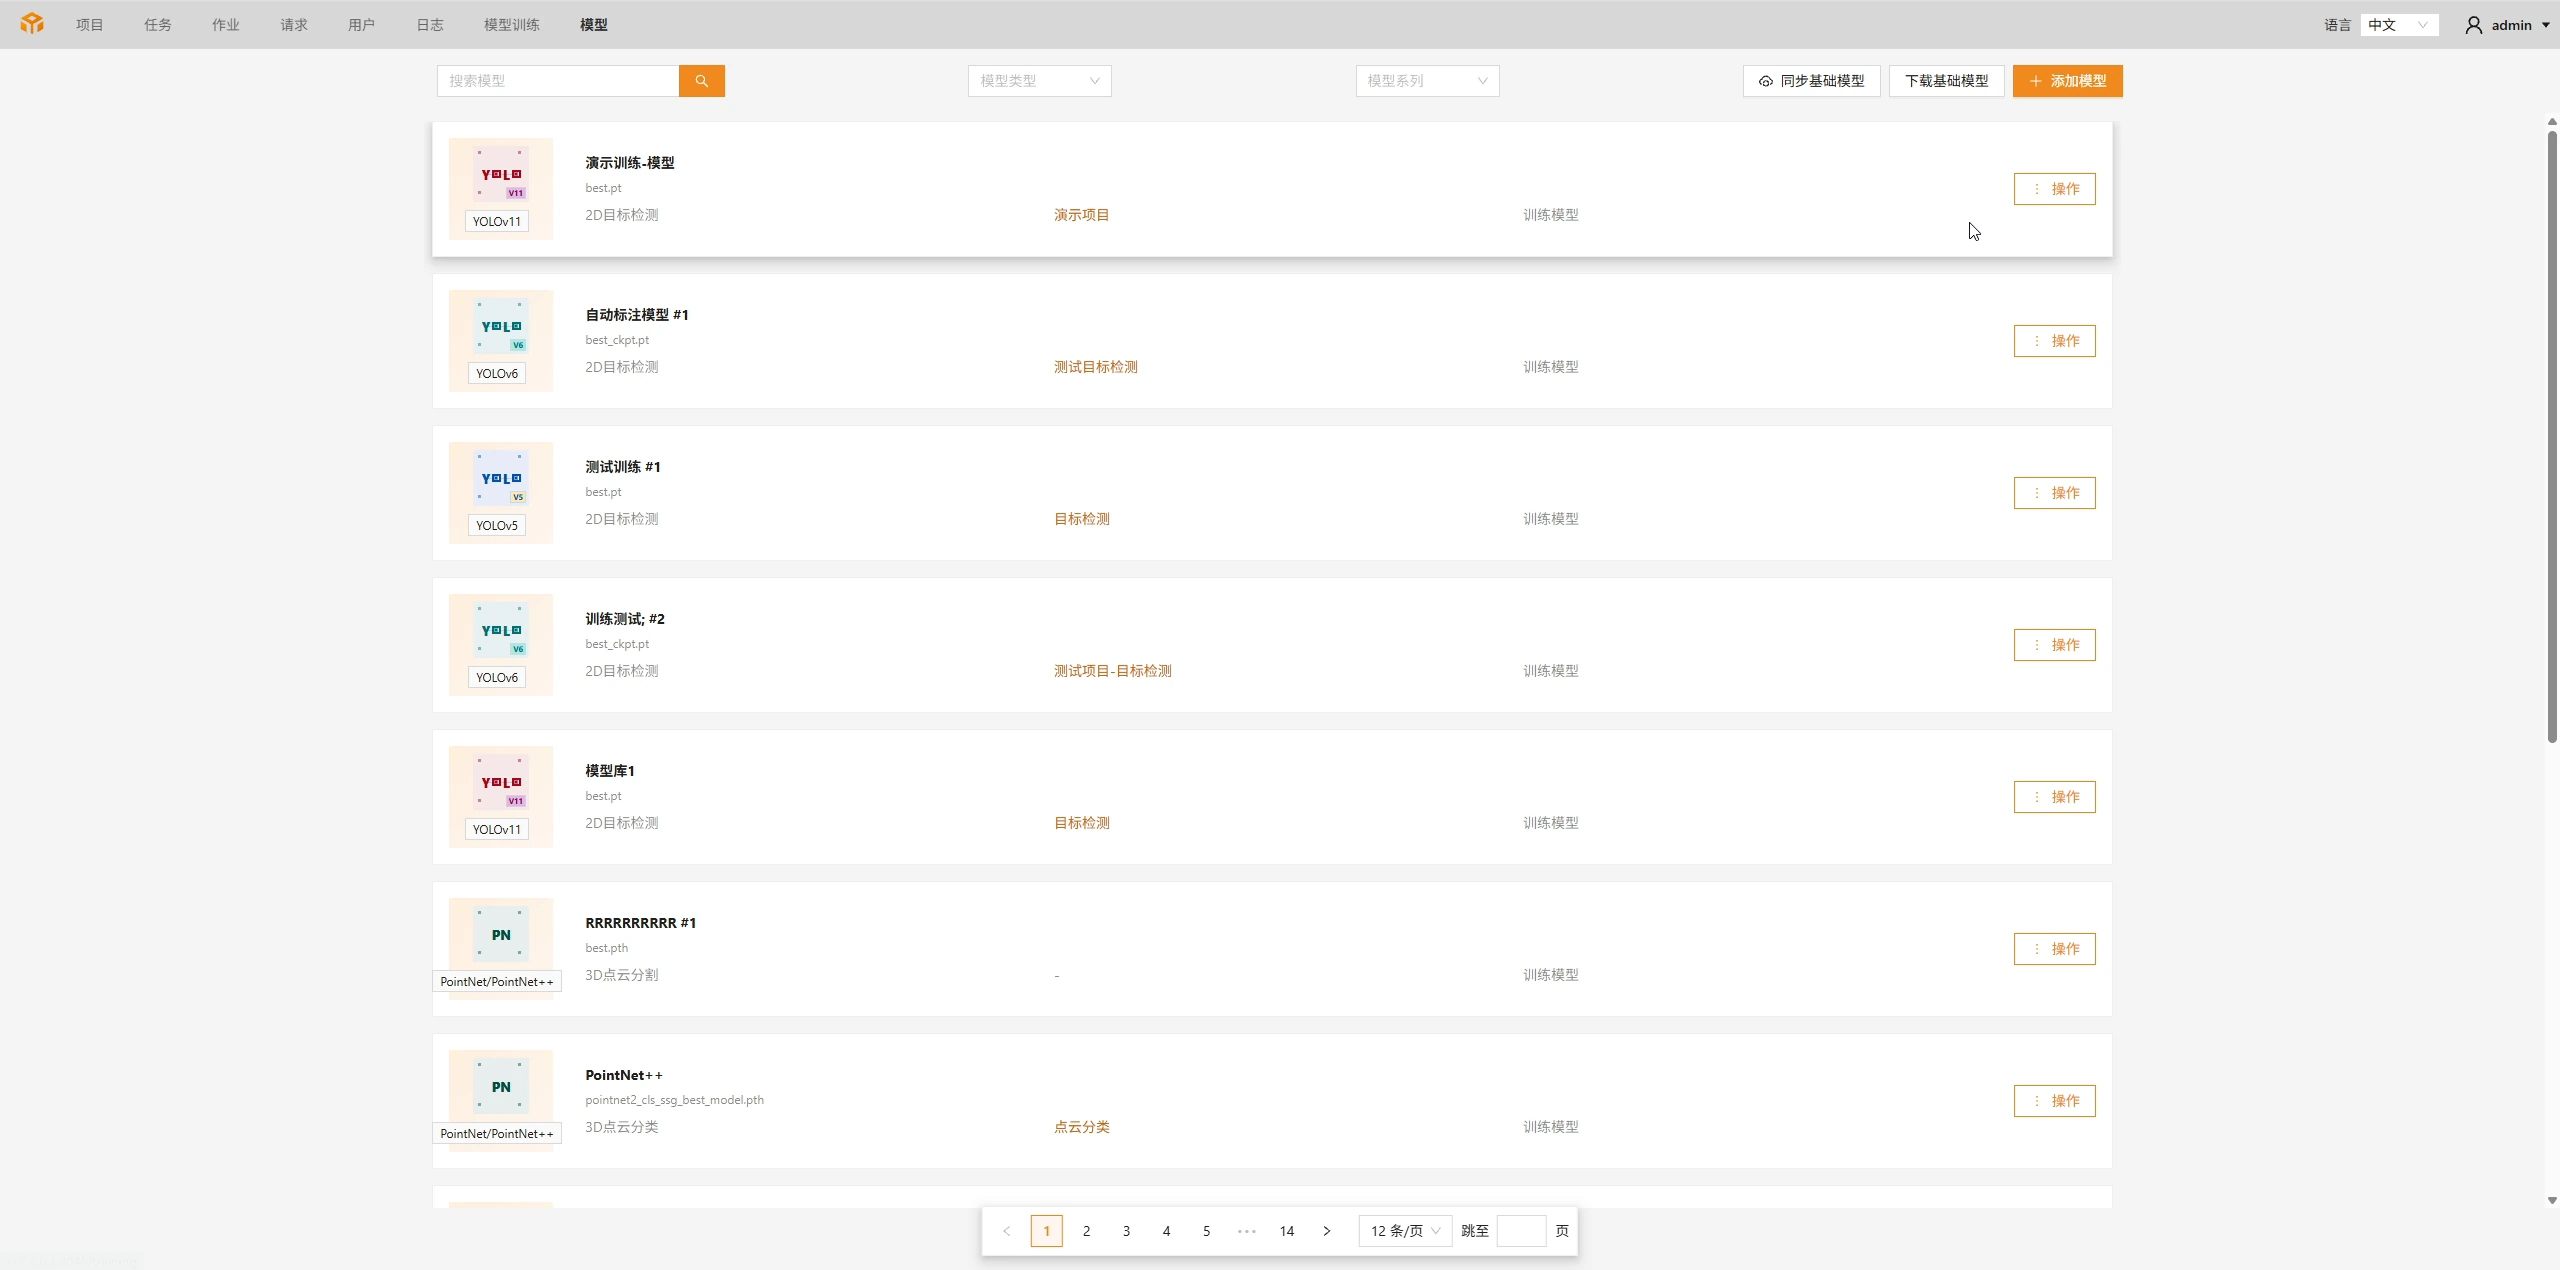Open the 12 条/页 page size dropdown
This screenshot has height=1270, width=2560.
(x=1405, y=1231)
